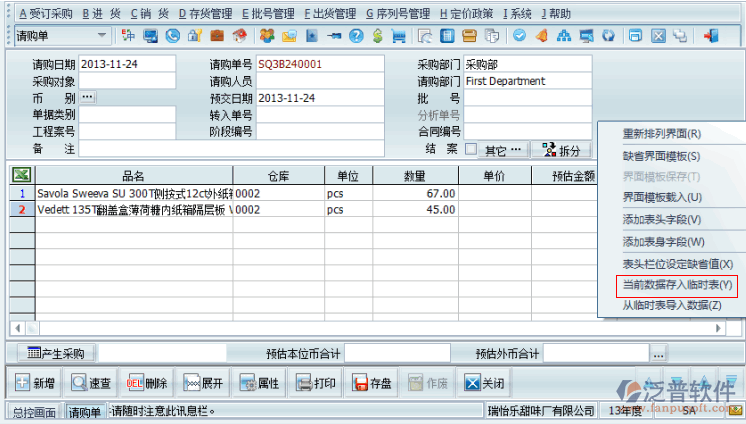The image size is (746, 424).
Task: Toggle the 结案 checkbox
Action: (x=470, y=149)
